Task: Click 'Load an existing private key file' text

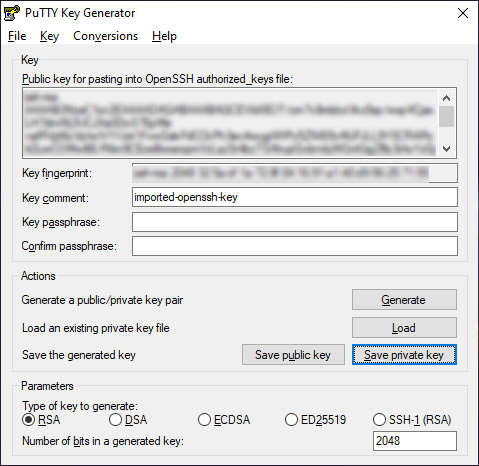Action: 96,328
